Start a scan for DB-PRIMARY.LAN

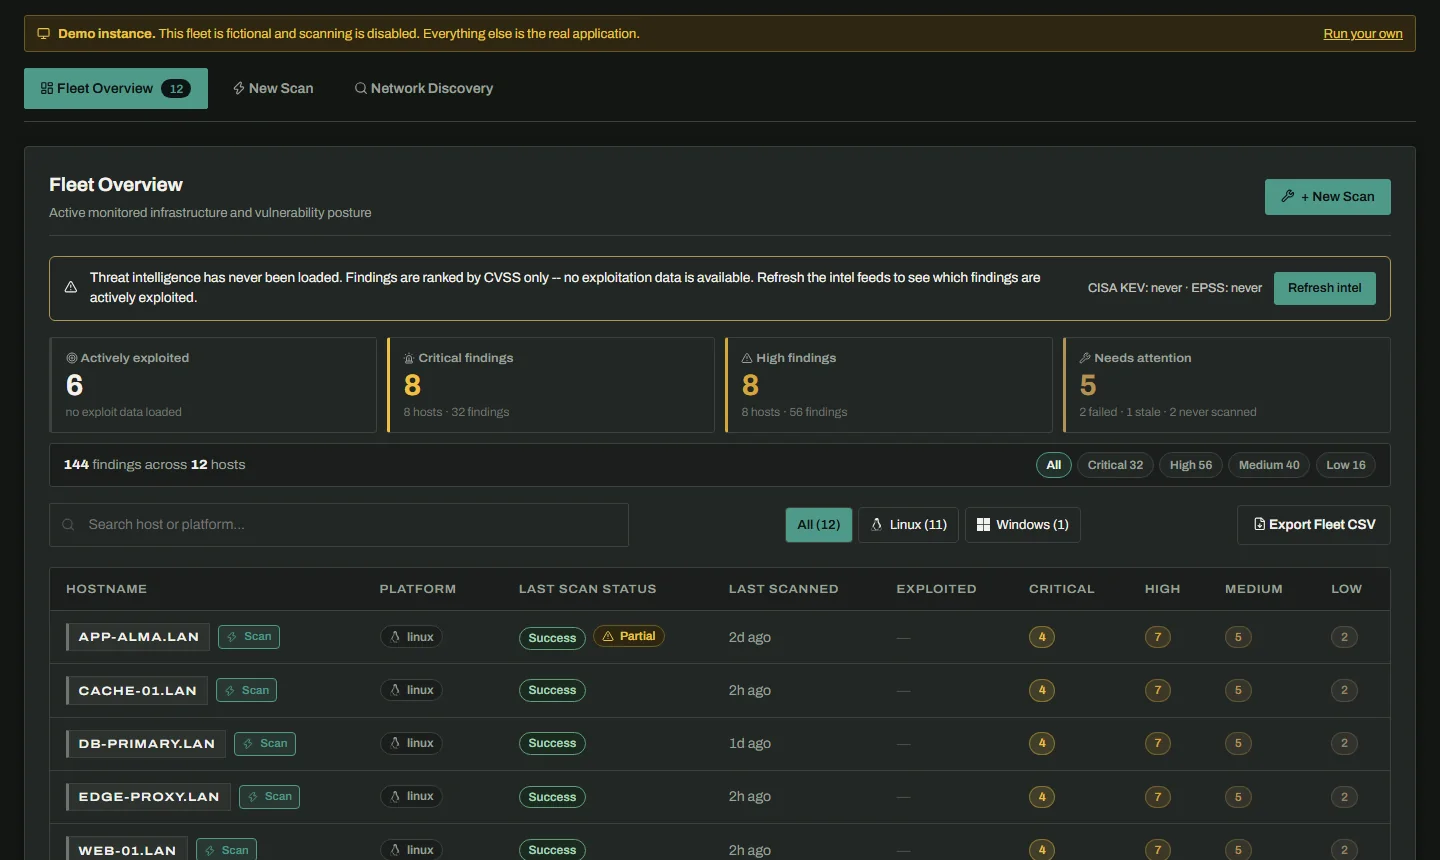click(265, 744)
